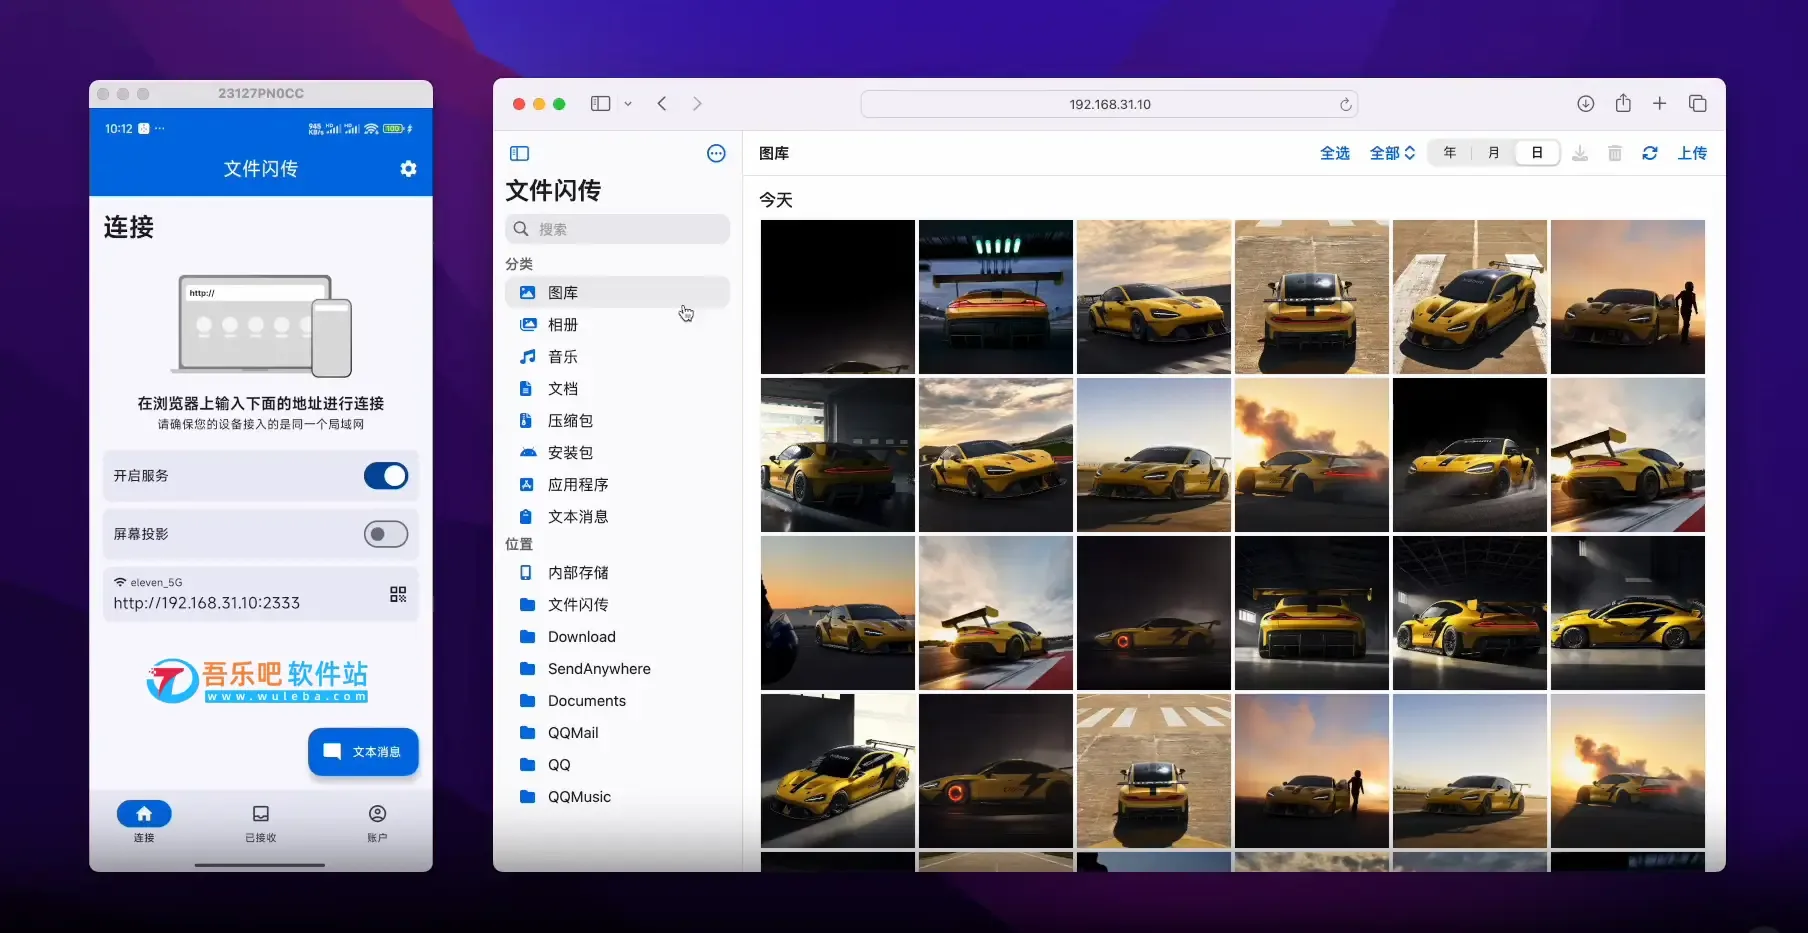Open new Safari tab with plus

click(x=1659, y=104)
